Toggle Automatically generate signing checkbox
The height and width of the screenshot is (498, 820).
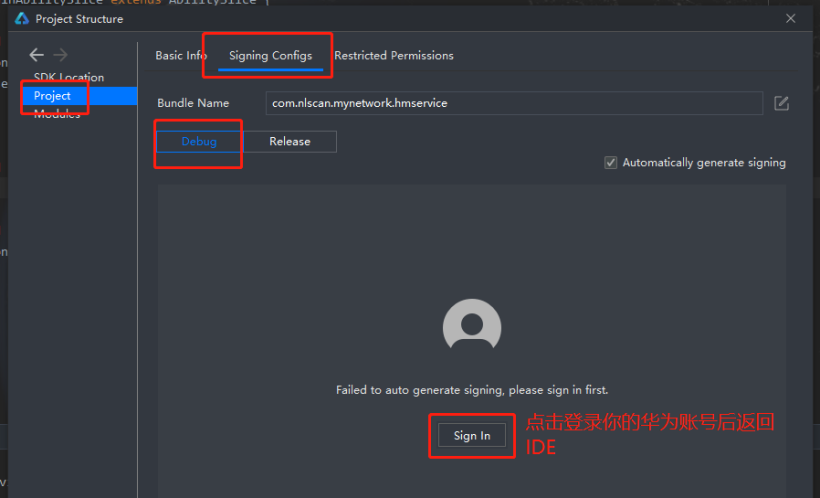610,163
